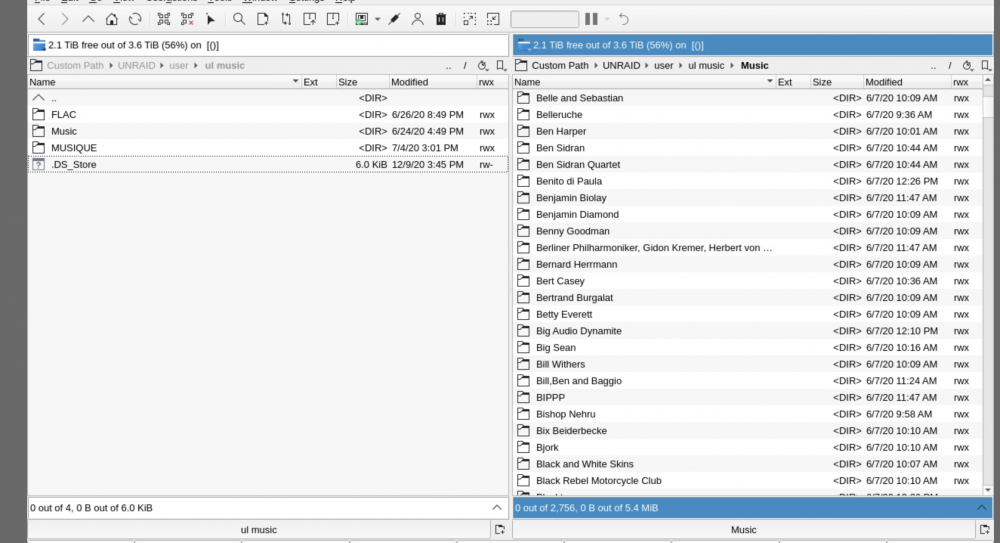Click the pause icon beside the job bar

point(591,19)
